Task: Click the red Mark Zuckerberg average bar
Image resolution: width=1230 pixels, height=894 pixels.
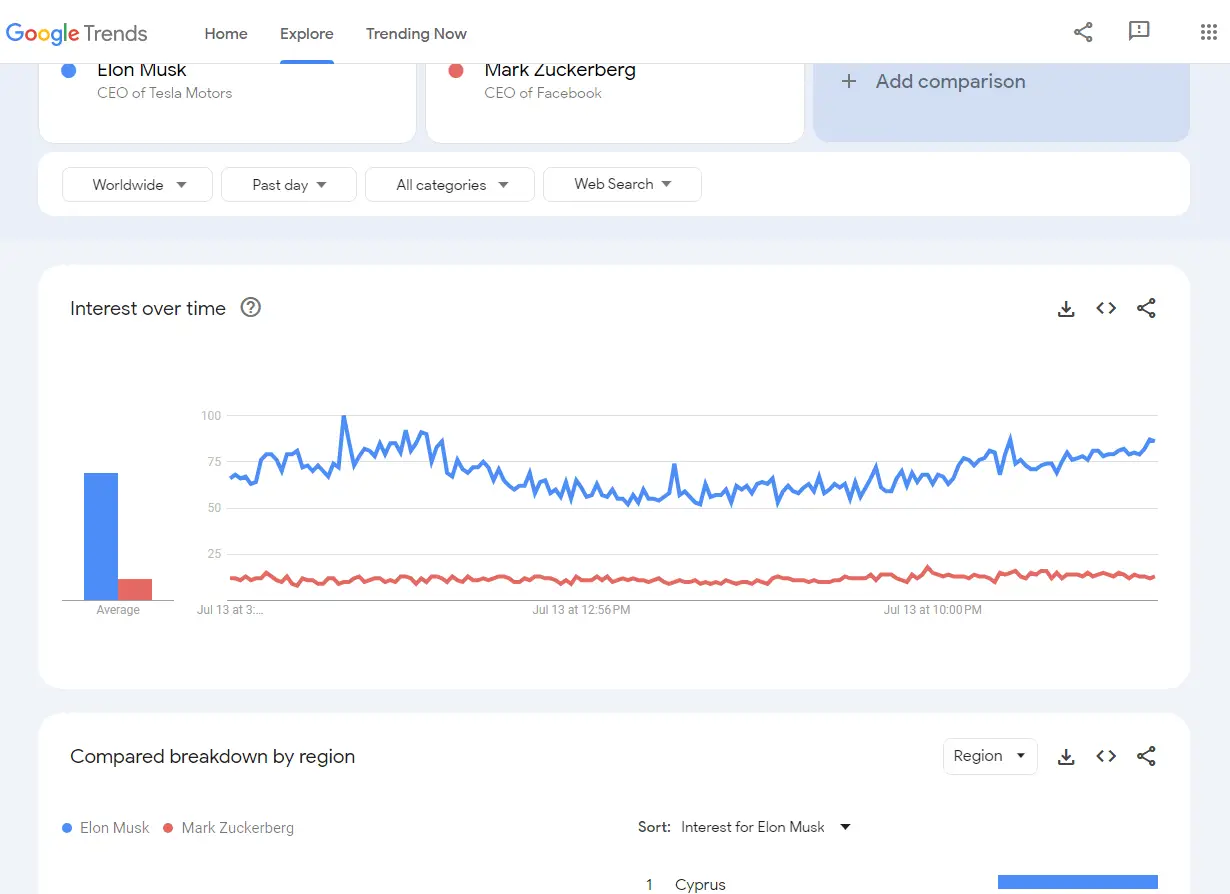Action: 135,589
